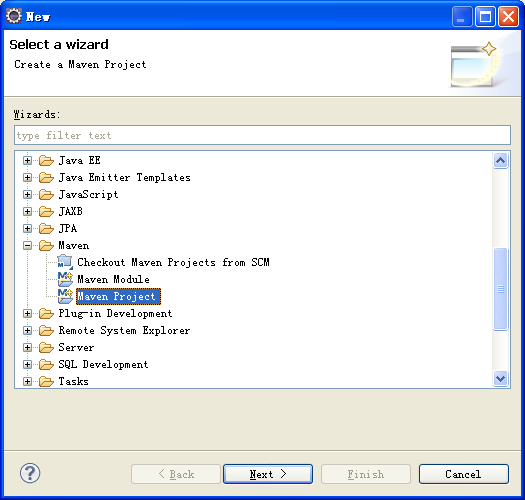
Task: Select the Server label
Action: pos(76,348)
